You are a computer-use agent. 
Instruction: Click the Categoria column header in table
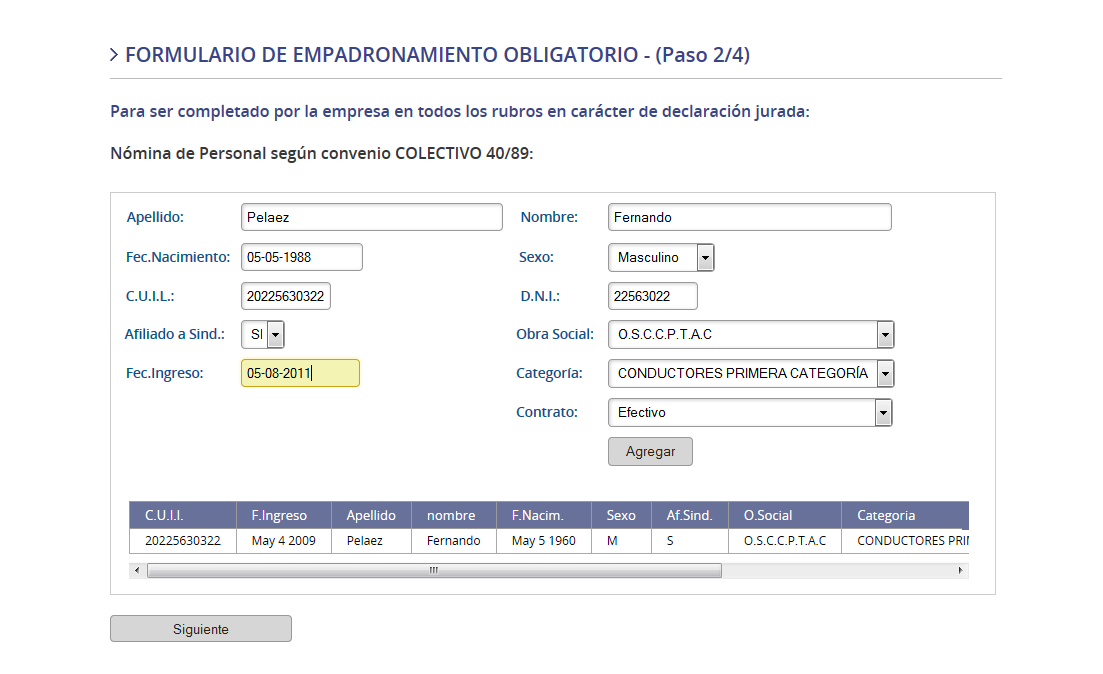905,515
